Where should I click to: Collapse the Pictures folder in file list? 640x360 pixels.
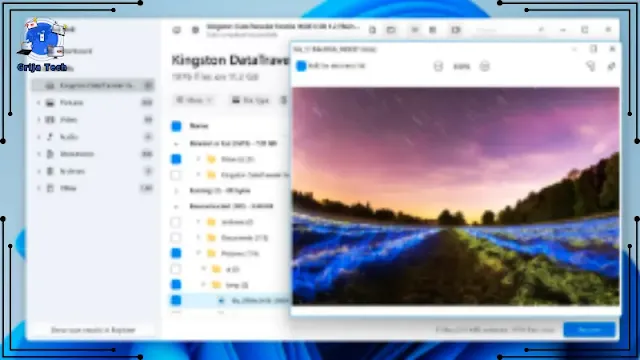point(198,253)
